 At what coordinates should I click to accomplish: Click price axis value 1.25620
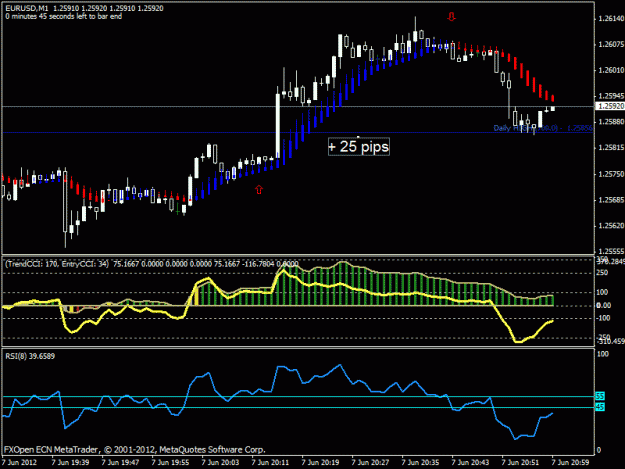point(611,226)
